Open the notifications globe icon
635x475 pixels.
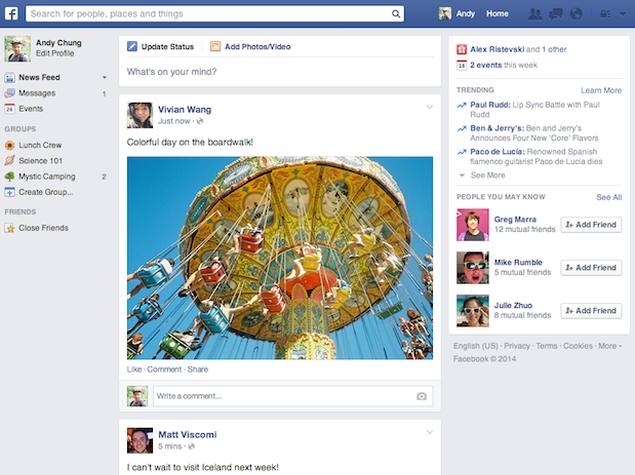click(x=576, y=14)
